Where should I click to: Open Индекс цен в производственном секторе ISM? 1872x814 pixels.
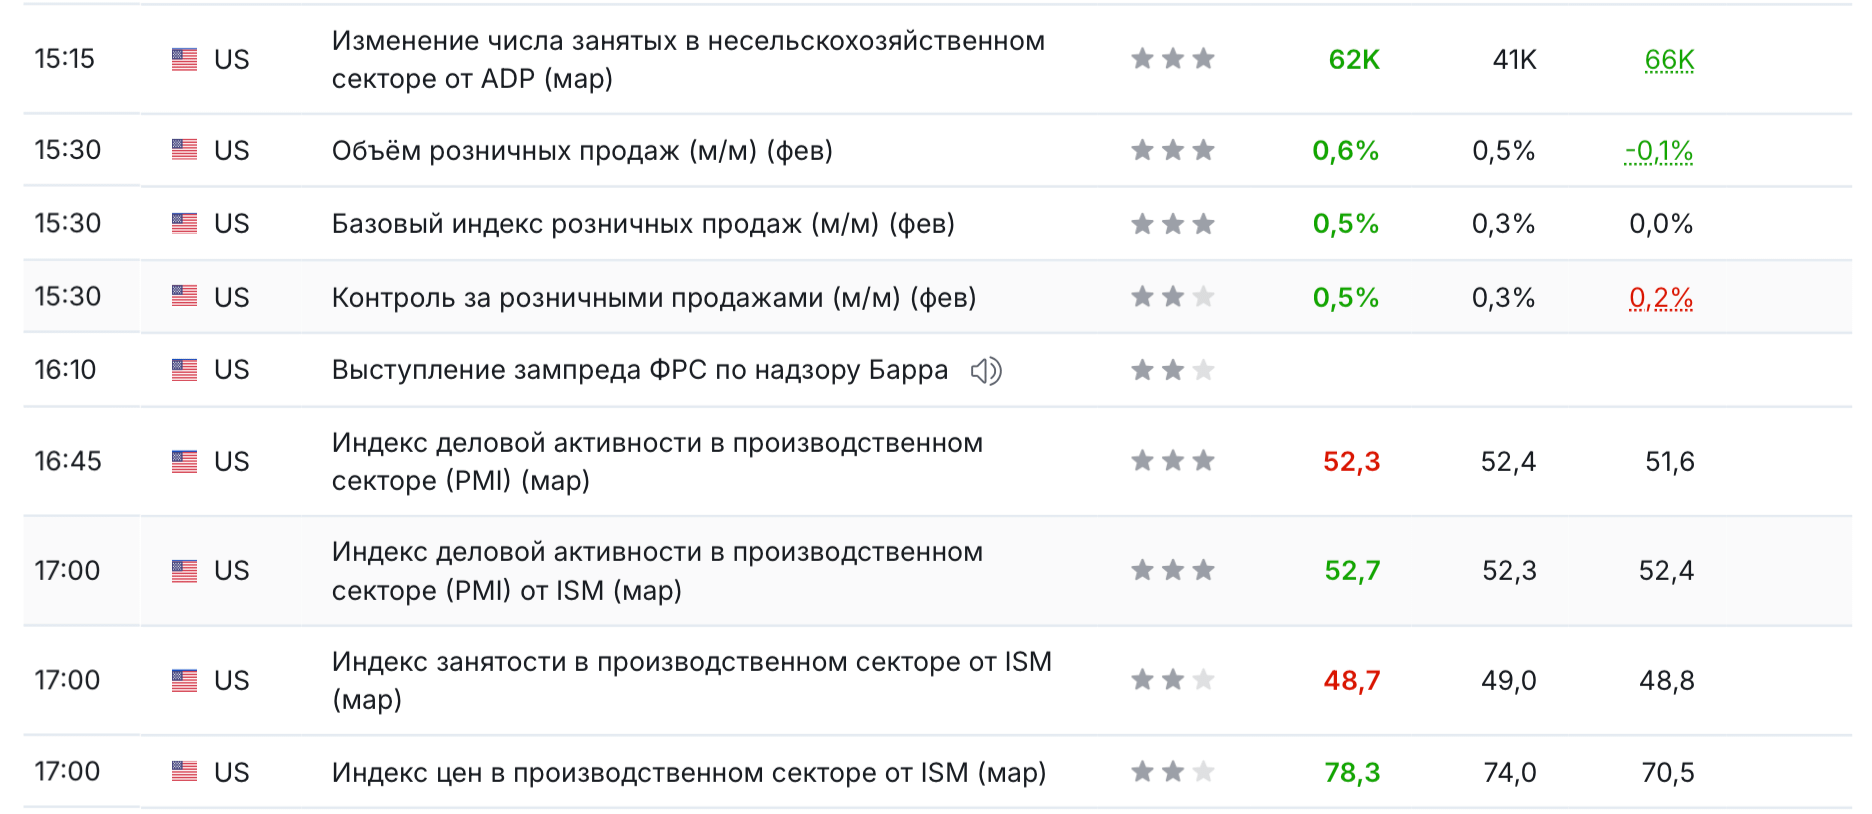pyautogui.click(x=689, y=773)
